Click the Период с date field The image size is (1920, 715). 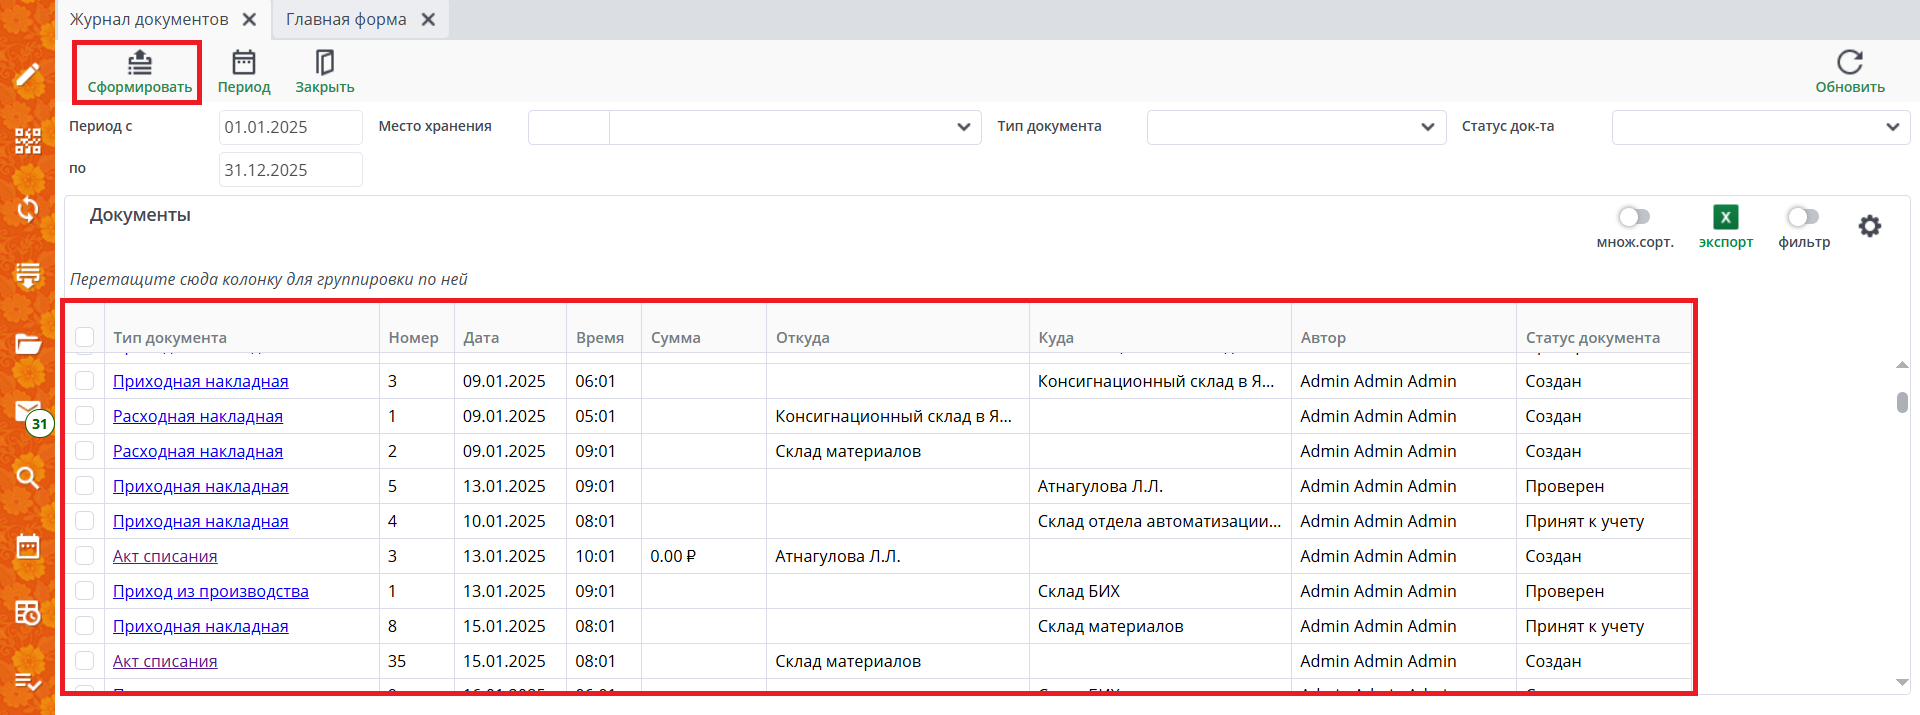click(290, 127)
